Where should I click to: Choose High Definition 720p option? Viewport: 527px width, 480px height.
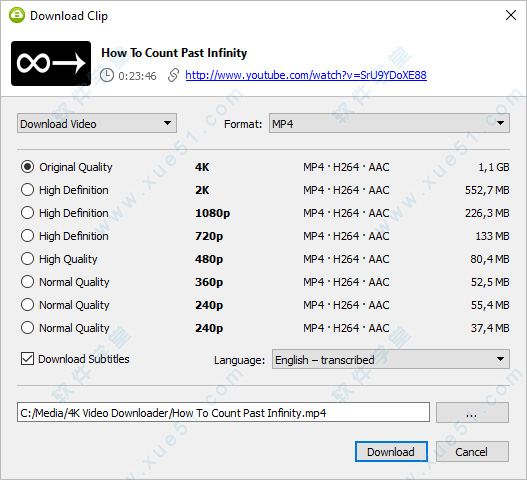pos(27,236)
